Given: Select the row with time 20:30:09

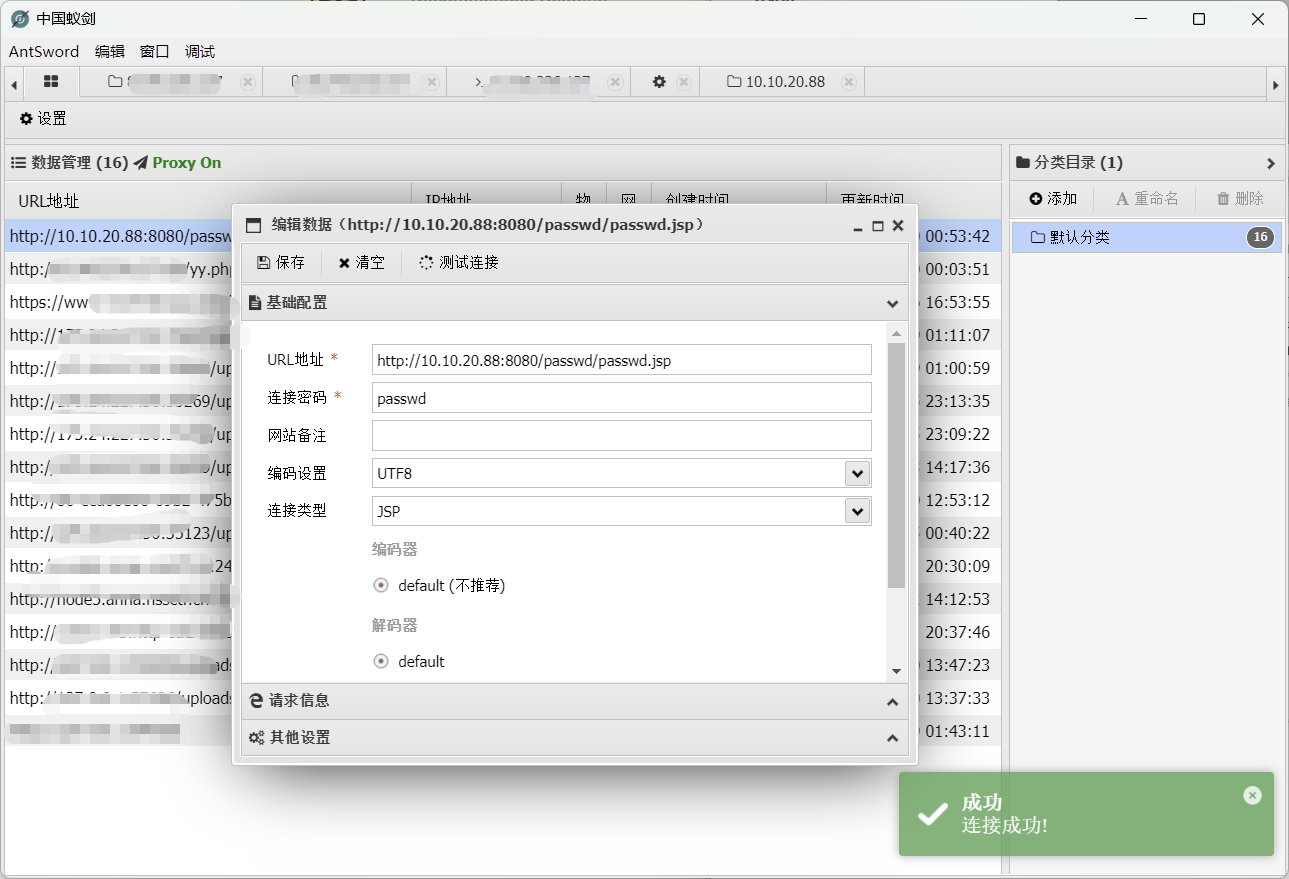Looking at the screenshot, I should (x=502, y=566).
